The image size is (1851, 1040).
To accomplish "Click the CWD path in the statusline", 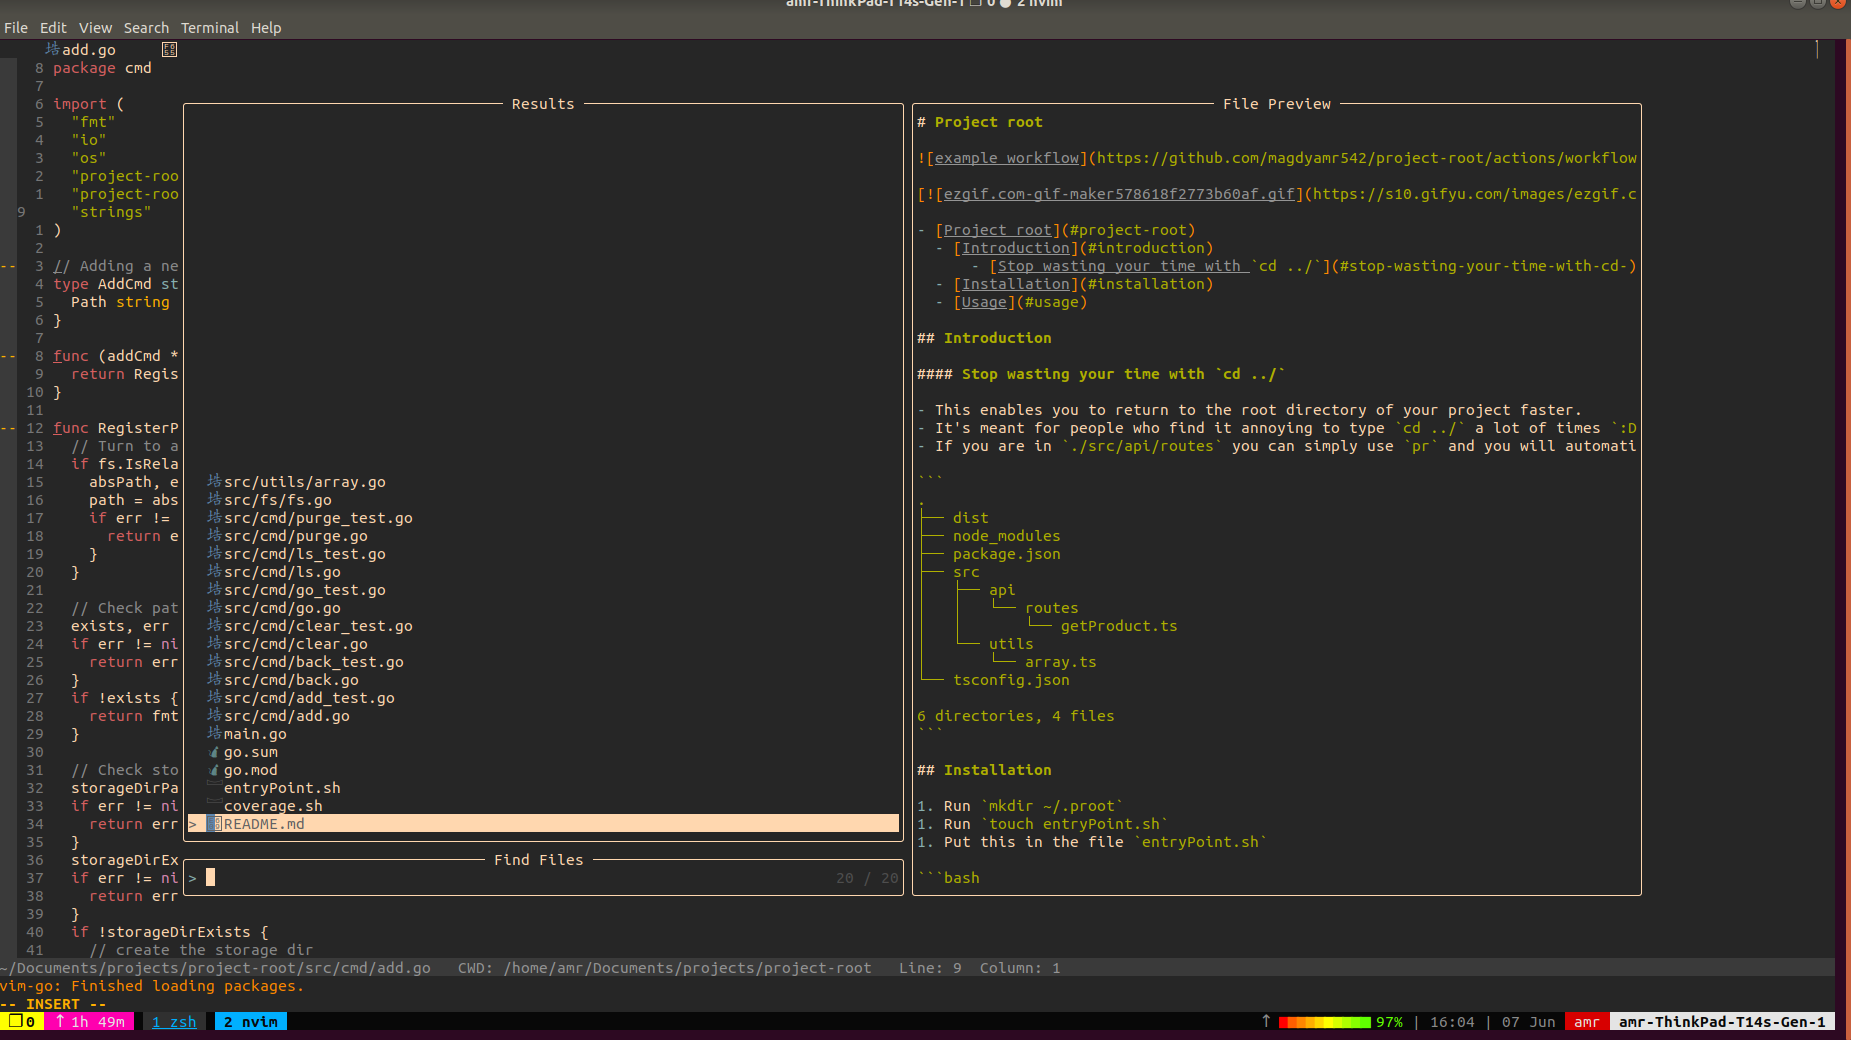I will click(x=664, y=968).
